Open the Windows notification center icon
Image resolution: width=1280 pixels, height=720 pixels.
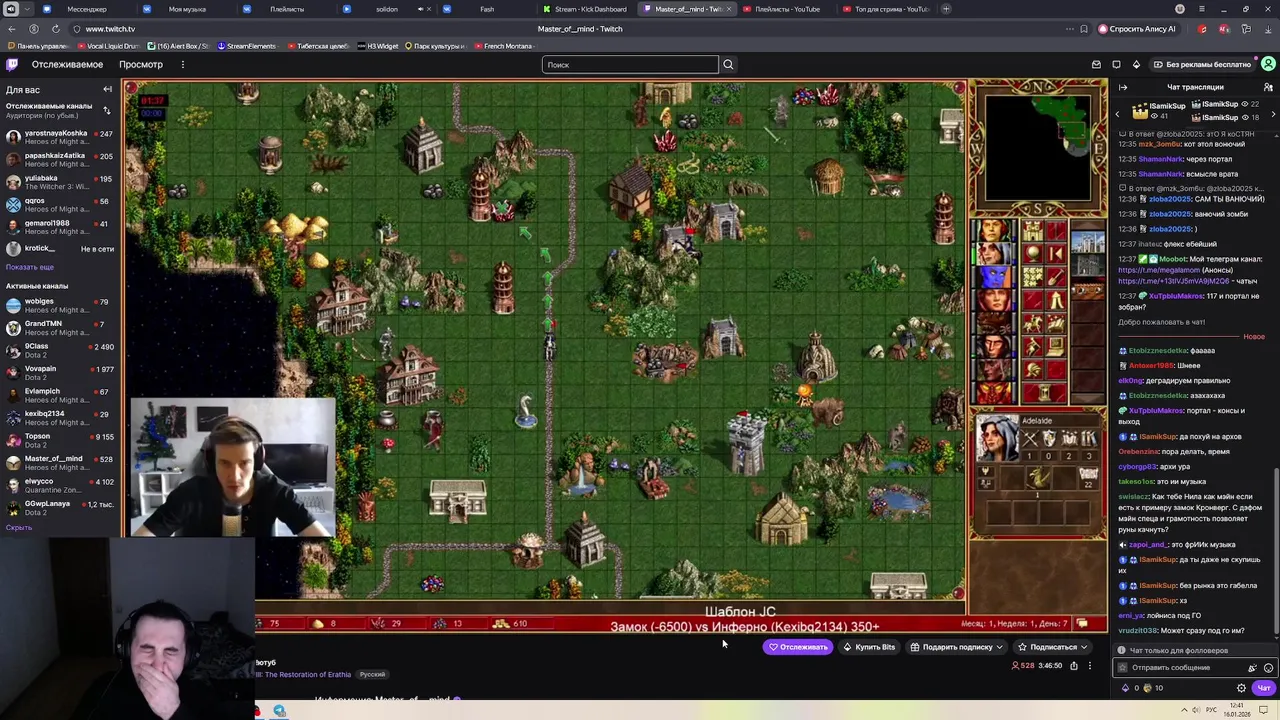pyautogui.click(x=1264, y=711)
